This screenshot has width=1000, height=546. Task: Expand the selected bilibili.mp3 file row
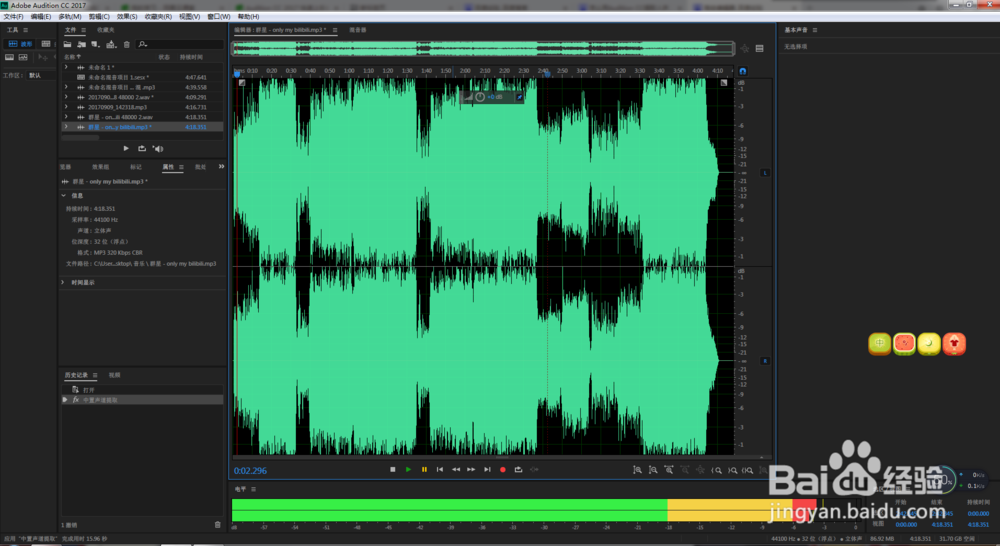pyautogui.click(x=66, y=127)
